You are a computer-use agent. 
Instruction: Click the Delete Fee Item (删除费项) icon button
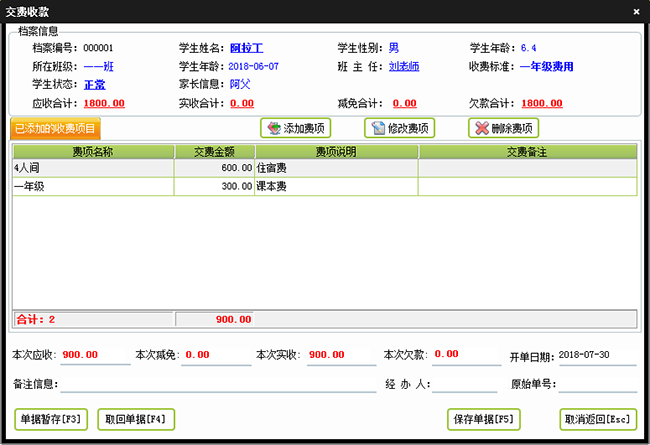pyautogui.click(x=504, y=128)
